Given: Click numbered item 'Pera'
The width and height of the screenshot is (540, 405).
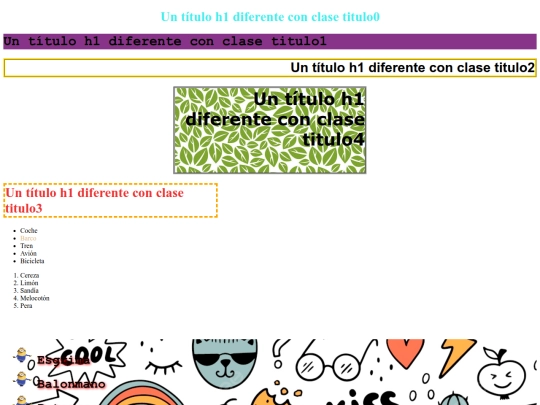Looking at the screenshot, I should click(26, 305).
